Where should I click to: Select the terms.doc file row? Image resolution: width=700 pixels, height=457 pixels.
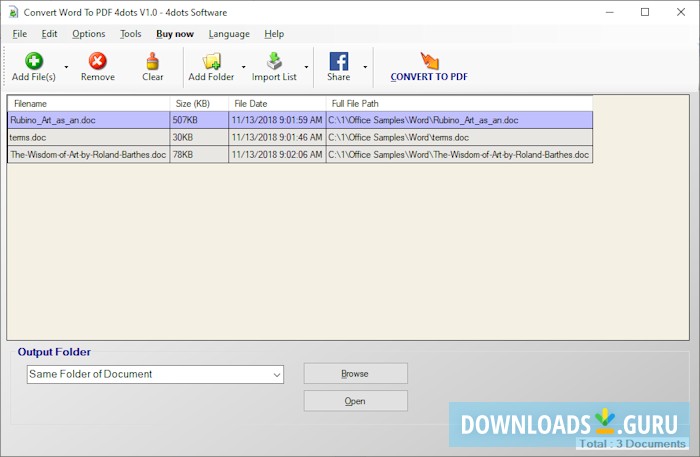[300, 137]
